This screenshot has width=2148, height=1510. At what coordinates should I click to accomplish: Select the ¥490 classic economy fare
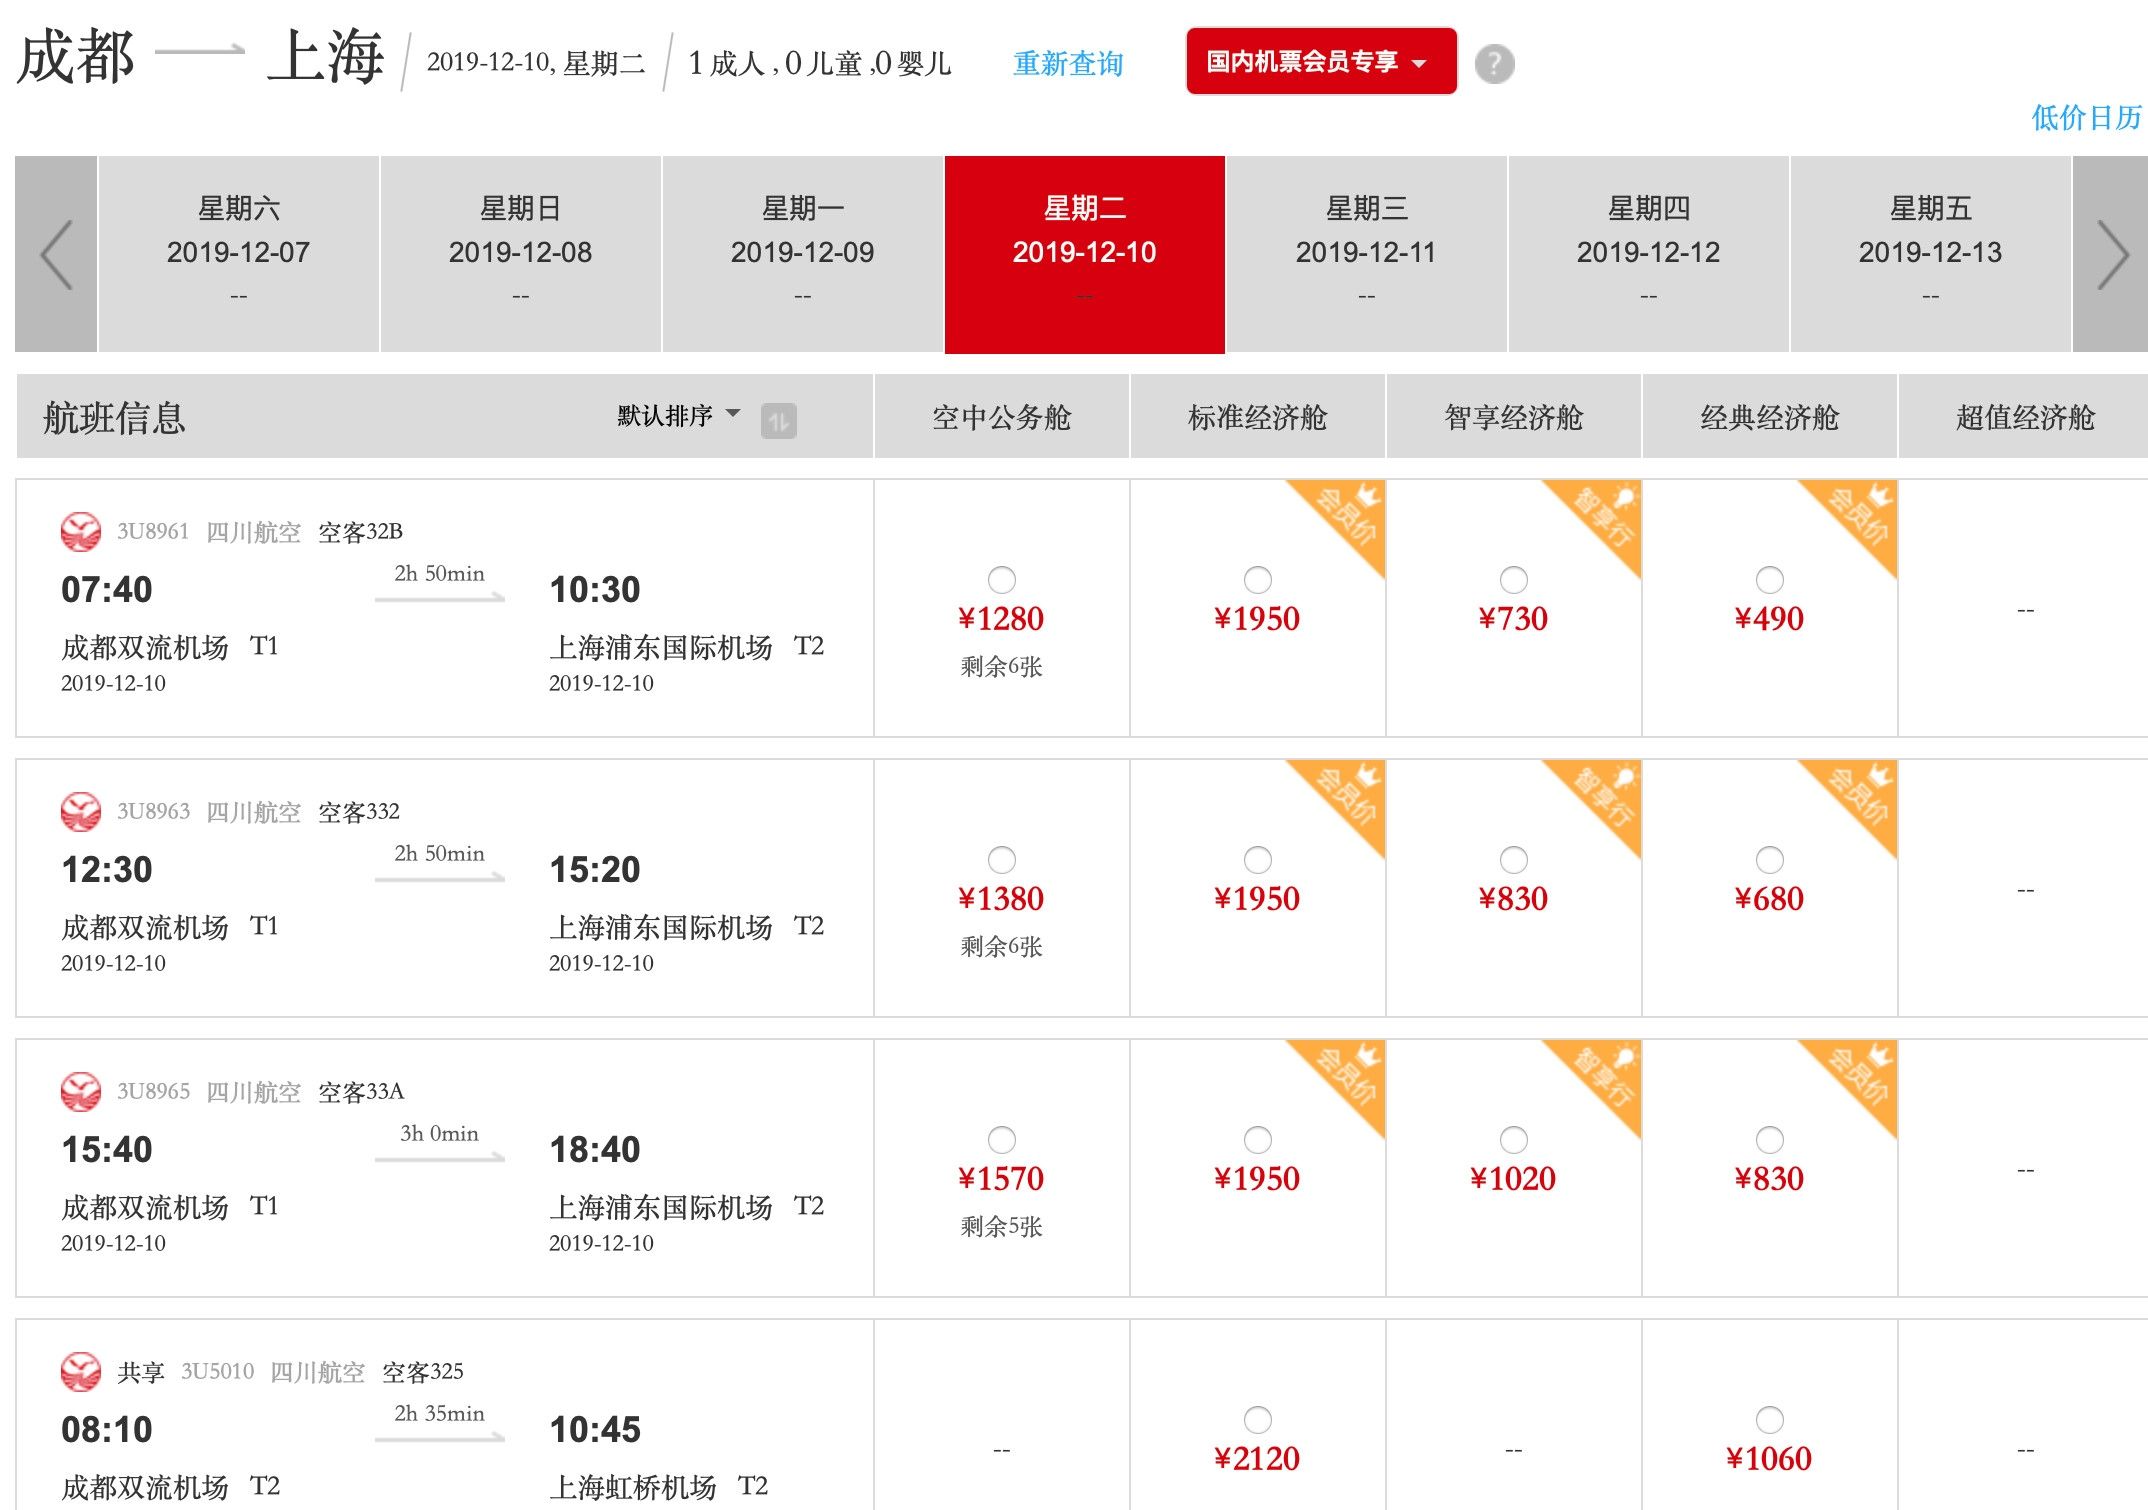(1769, 580)
